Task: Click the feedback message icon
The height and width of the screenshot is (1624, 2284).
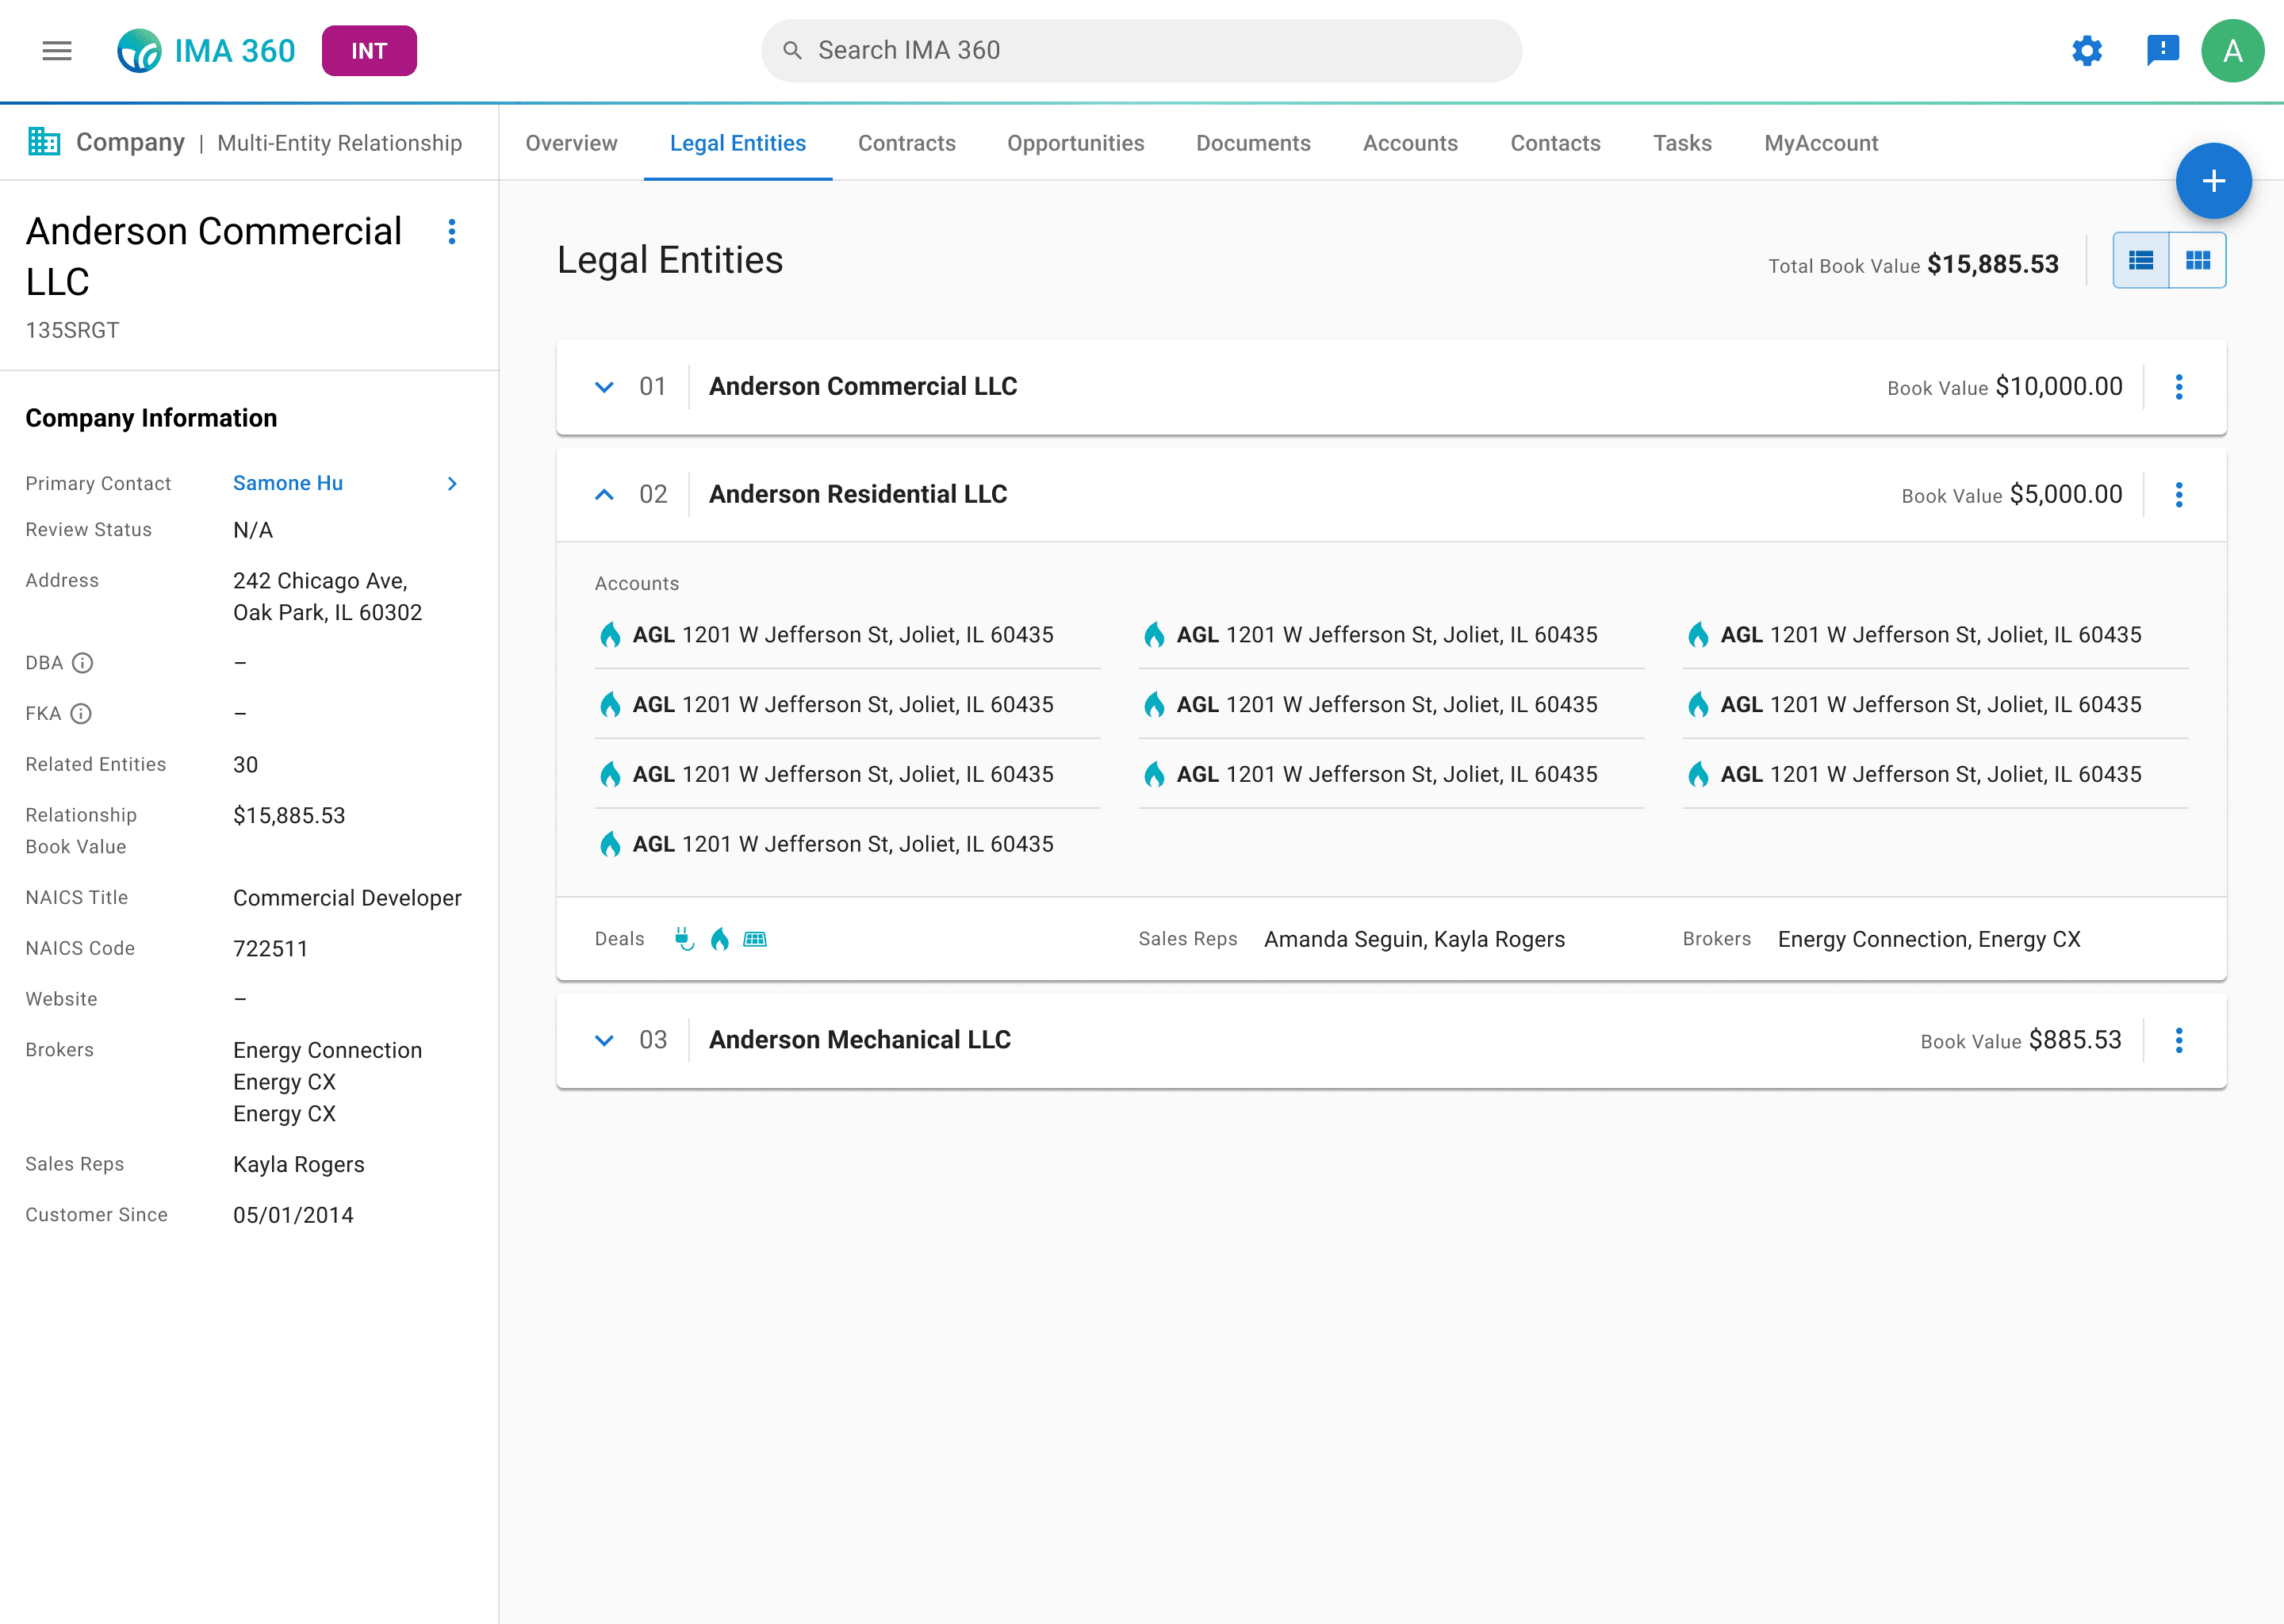Action: tap(2162, 50)
